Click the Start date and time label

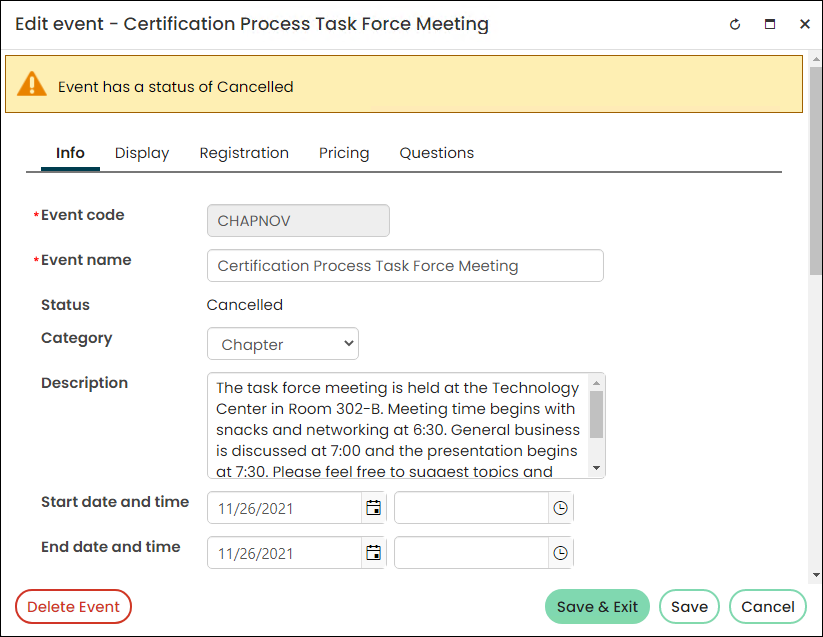pyautogui.click(x=115, y=502)
